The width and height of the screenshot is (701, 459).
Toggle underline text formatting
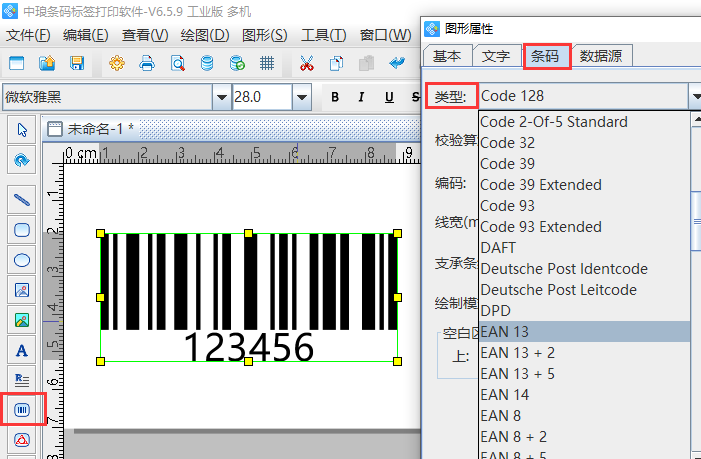coord(387,97)
